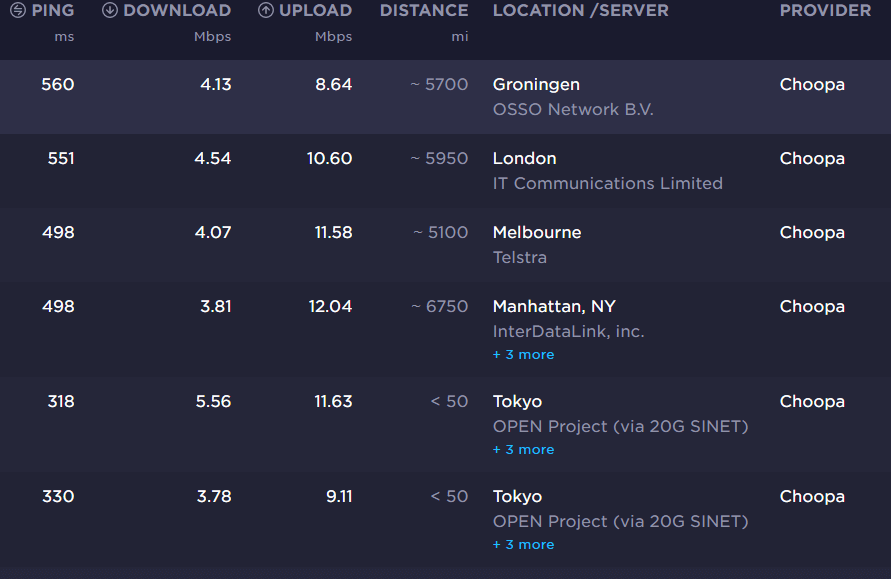
Task: Click the 4.07 download value
Action: point(213,232)
